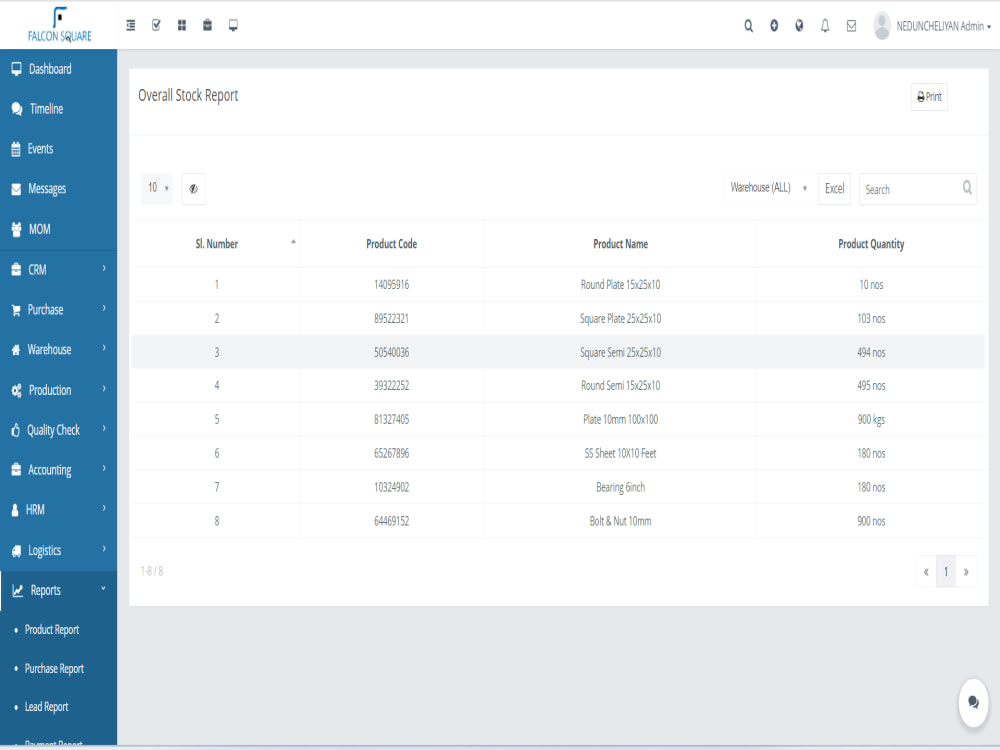This screenshot has width=1000, height=750.
Task: Click product name Square Plate 25x25x10
Action: pyautogui.click(x=621, y=319)
